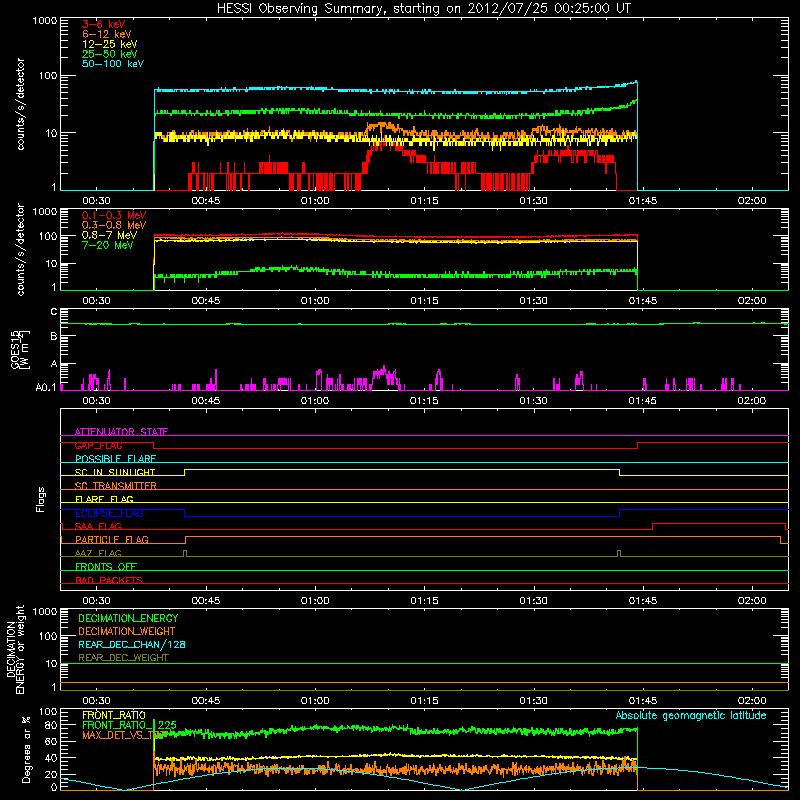Screen dimensions: 800x800
Task: Select the DECIMATION_ENERGY legend label
Action: coord(128,618)
